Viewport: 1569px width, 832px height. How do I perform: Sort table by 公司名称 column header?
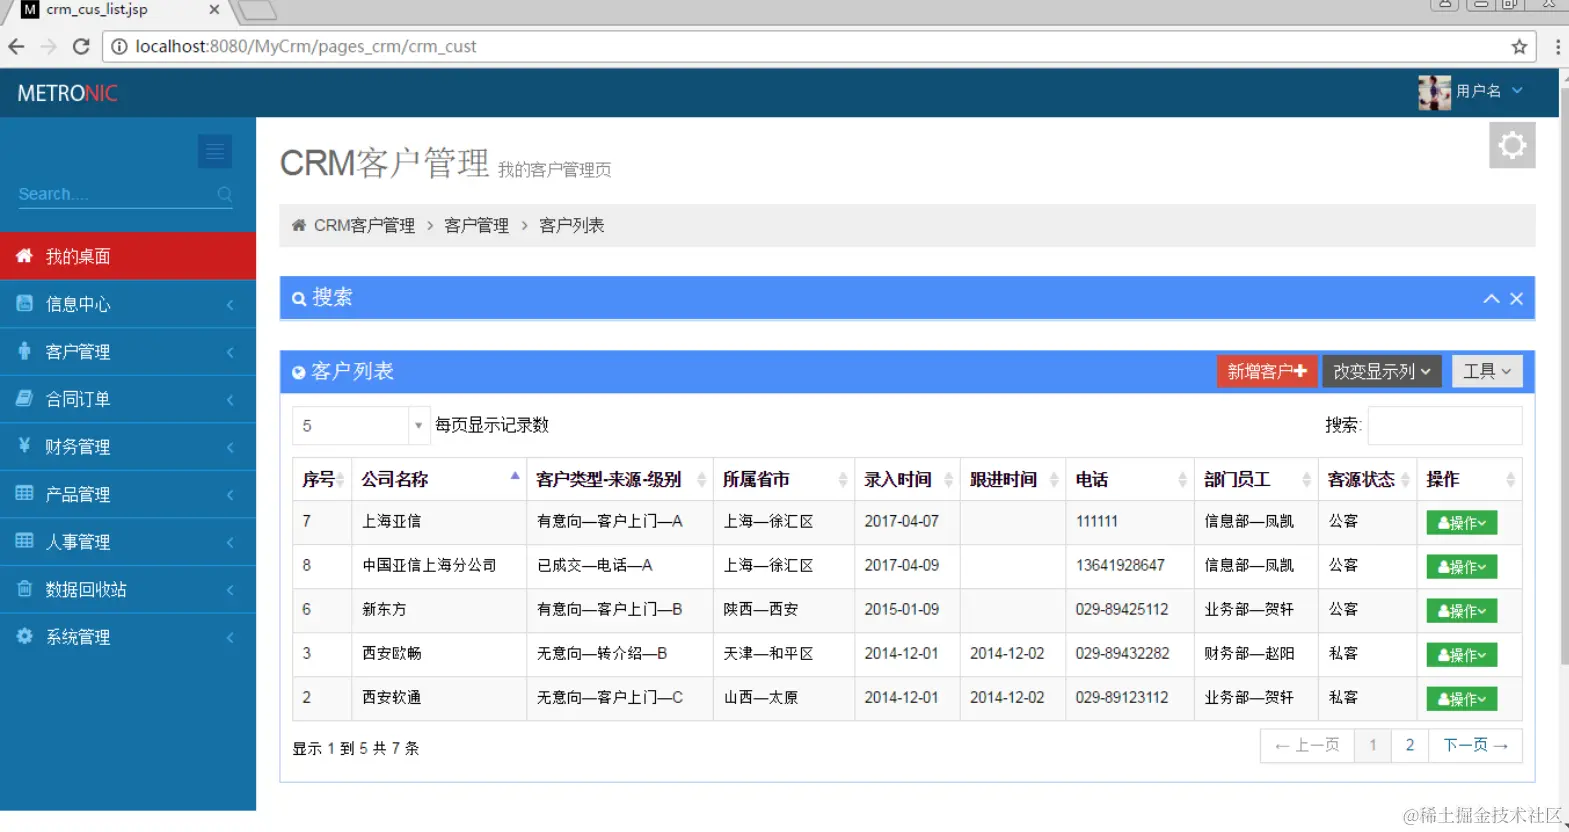tap(439, 479)
